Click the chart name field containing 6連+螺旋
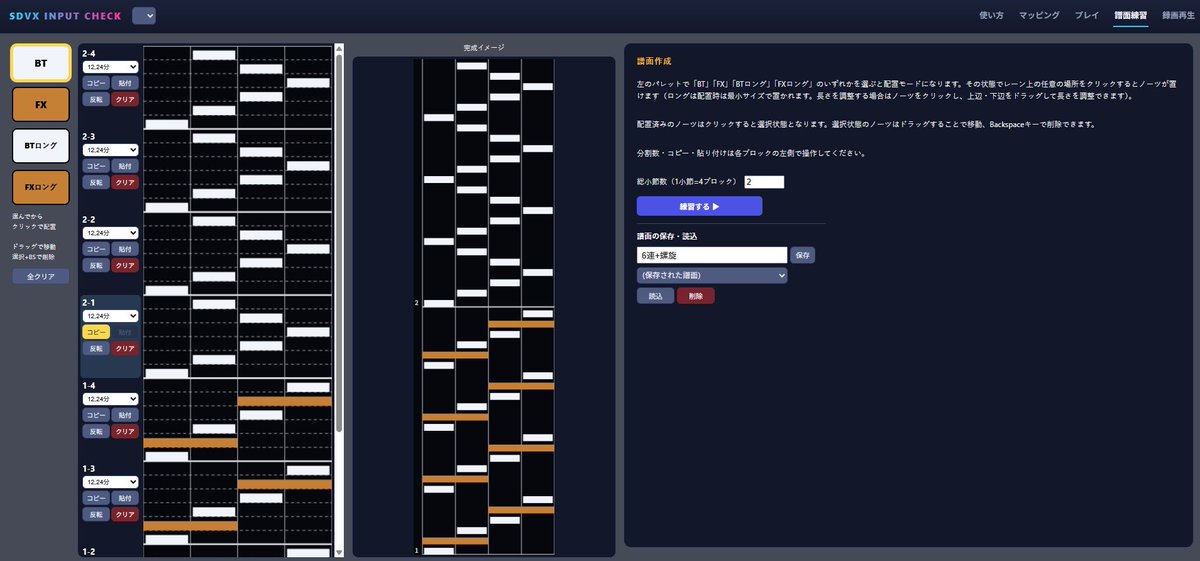The image size is (1200, 561). [712, 255]
